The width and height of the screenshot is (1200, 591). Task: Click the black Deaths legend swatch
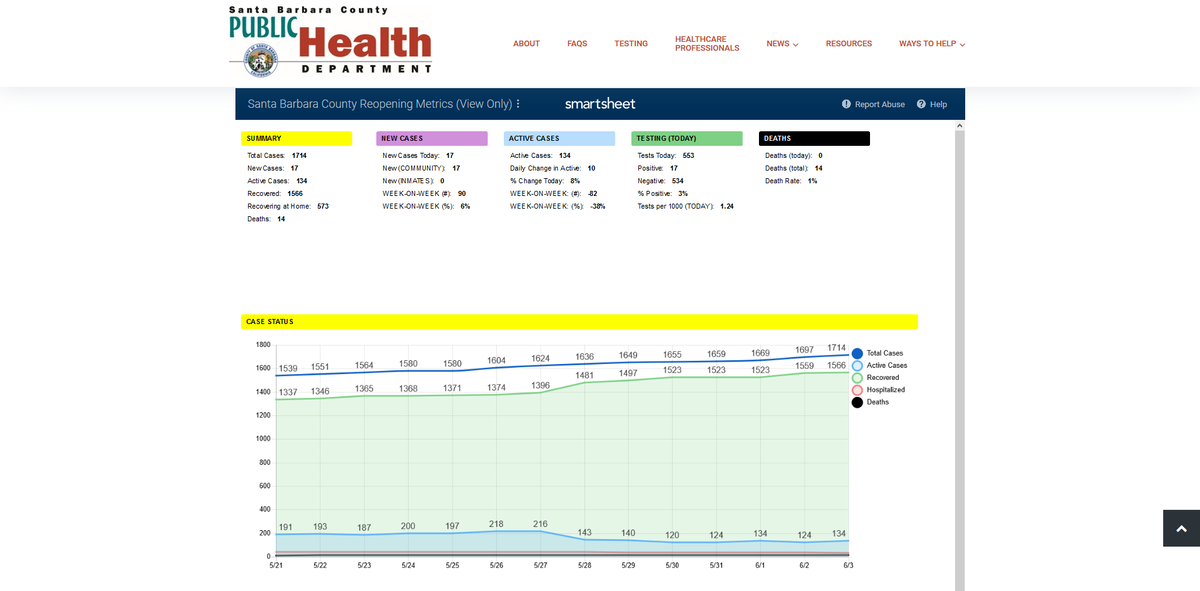point(857,402)
